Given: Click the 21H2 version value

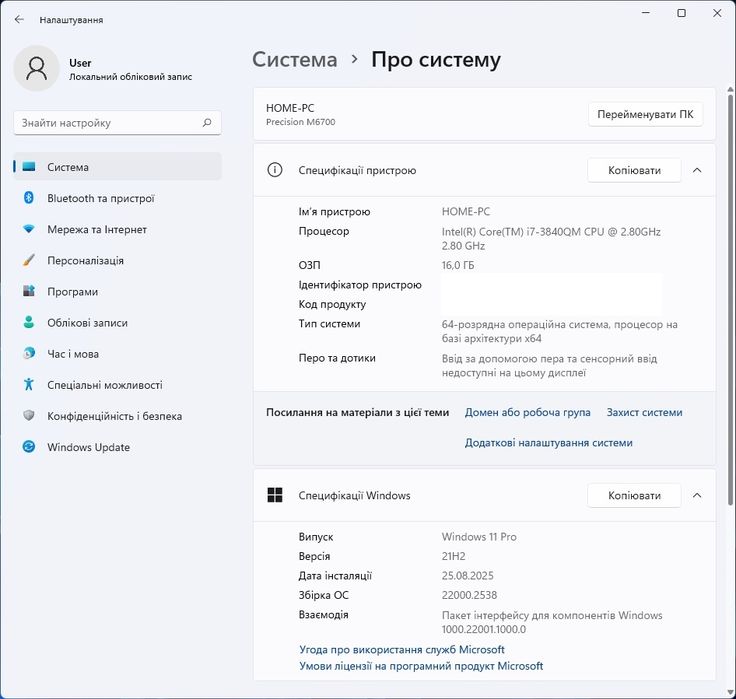Looking at the screenshot, I should point(453,556).
